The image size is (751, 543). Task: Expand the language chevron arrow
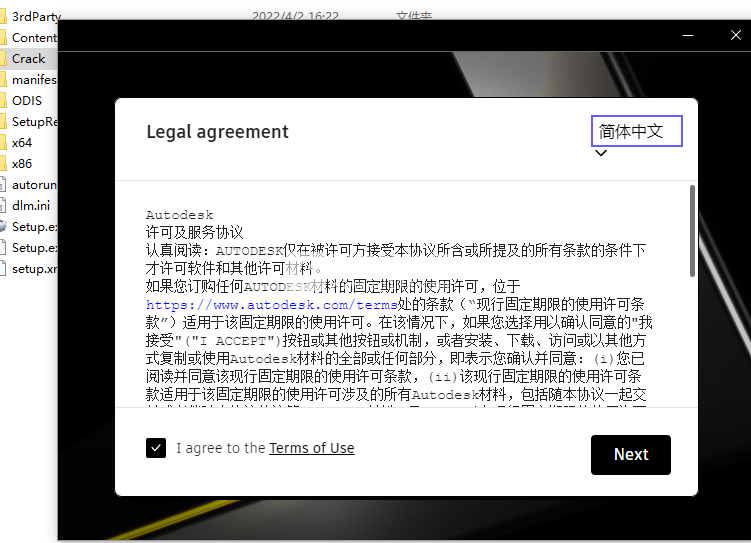(x=601, y=153)
